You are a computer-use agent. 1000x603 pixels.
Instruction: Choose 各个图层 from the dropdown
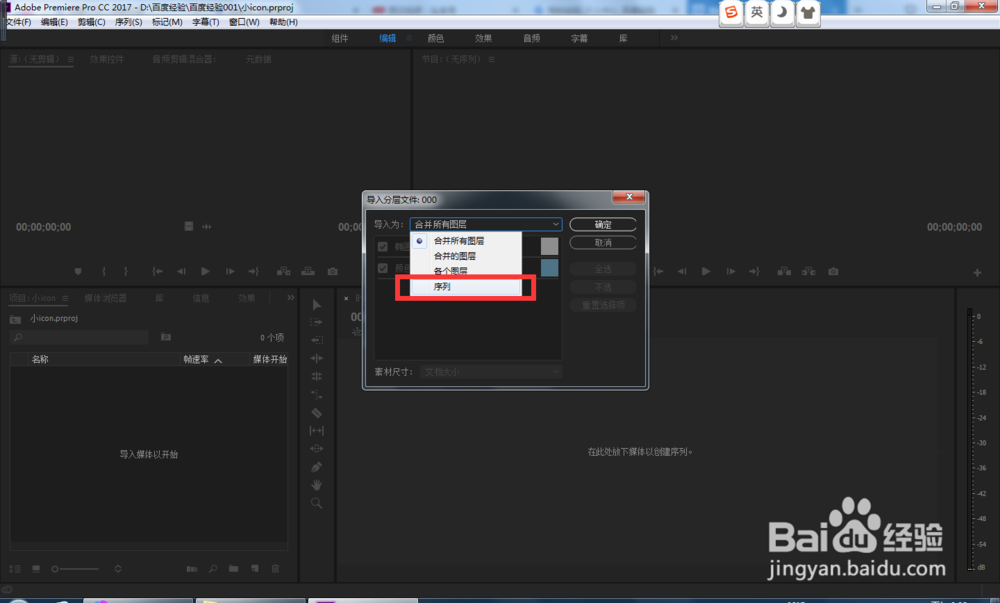tap(450, 271)
